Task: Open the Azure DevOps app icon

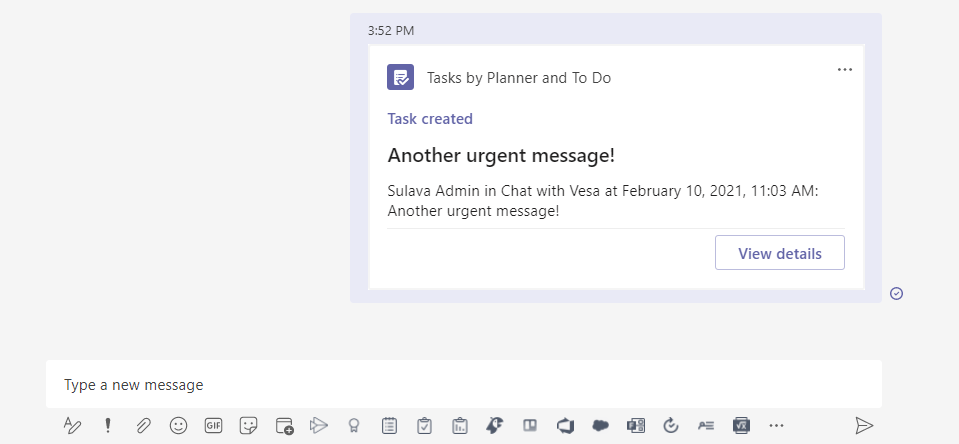Action: (x=565, y=425)
